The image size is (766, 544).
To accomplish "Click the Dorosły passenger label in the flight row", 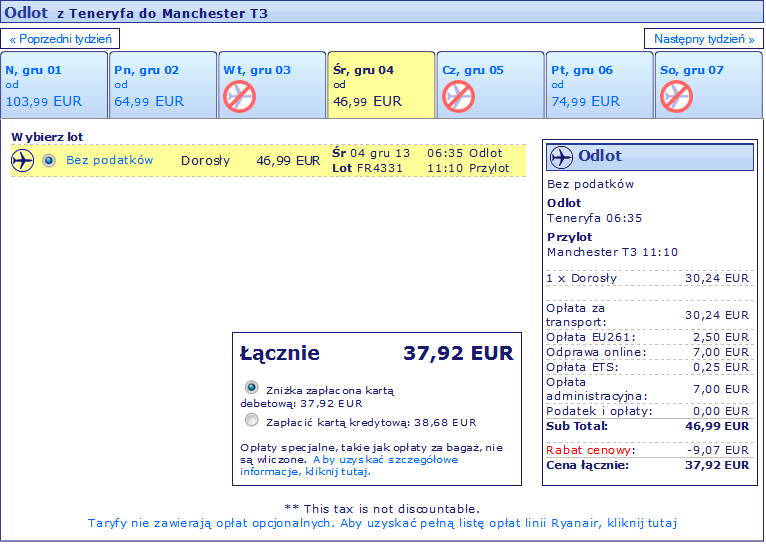I will click(x=205, y=161).
